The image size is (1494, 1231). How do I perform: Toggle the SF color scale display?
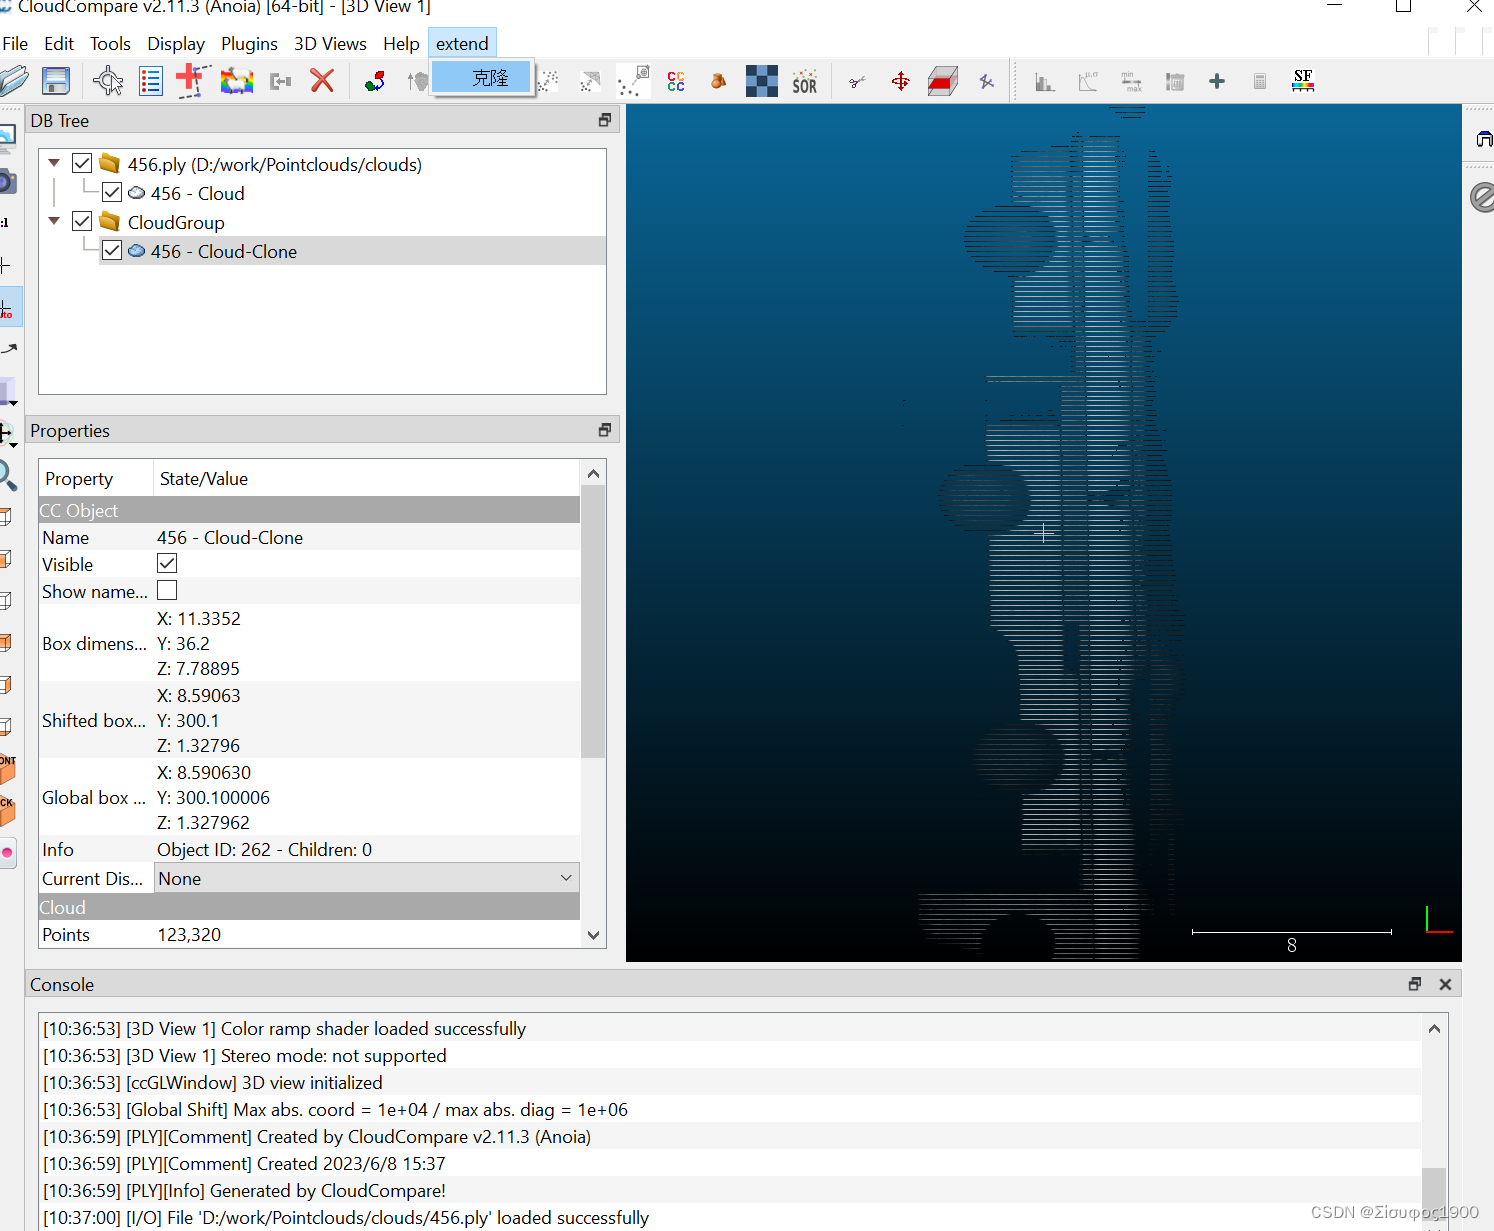click(1302, 80)
